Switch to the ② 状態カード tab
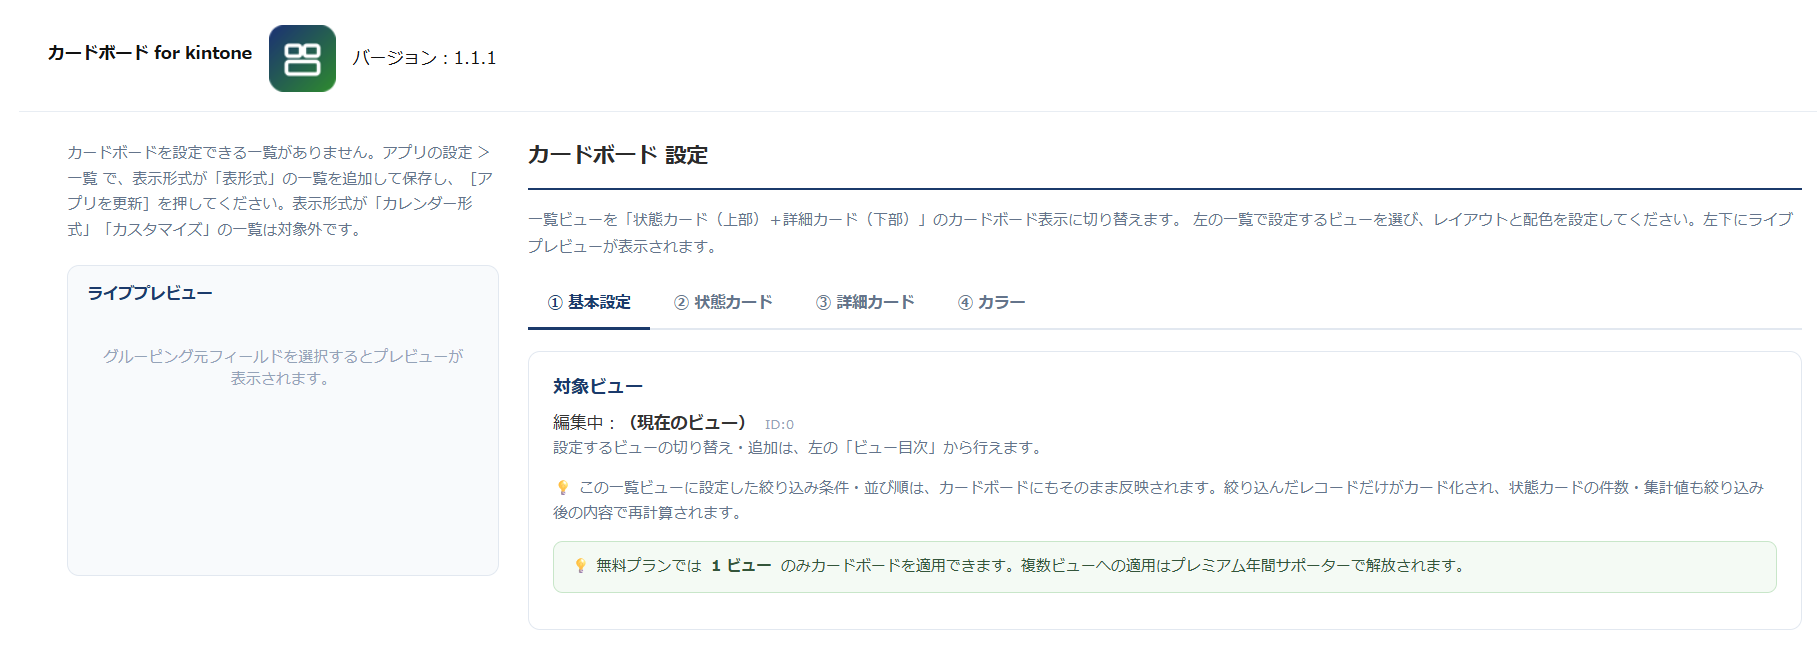Screen dimensions: 1817x649 tap(723, 302)
